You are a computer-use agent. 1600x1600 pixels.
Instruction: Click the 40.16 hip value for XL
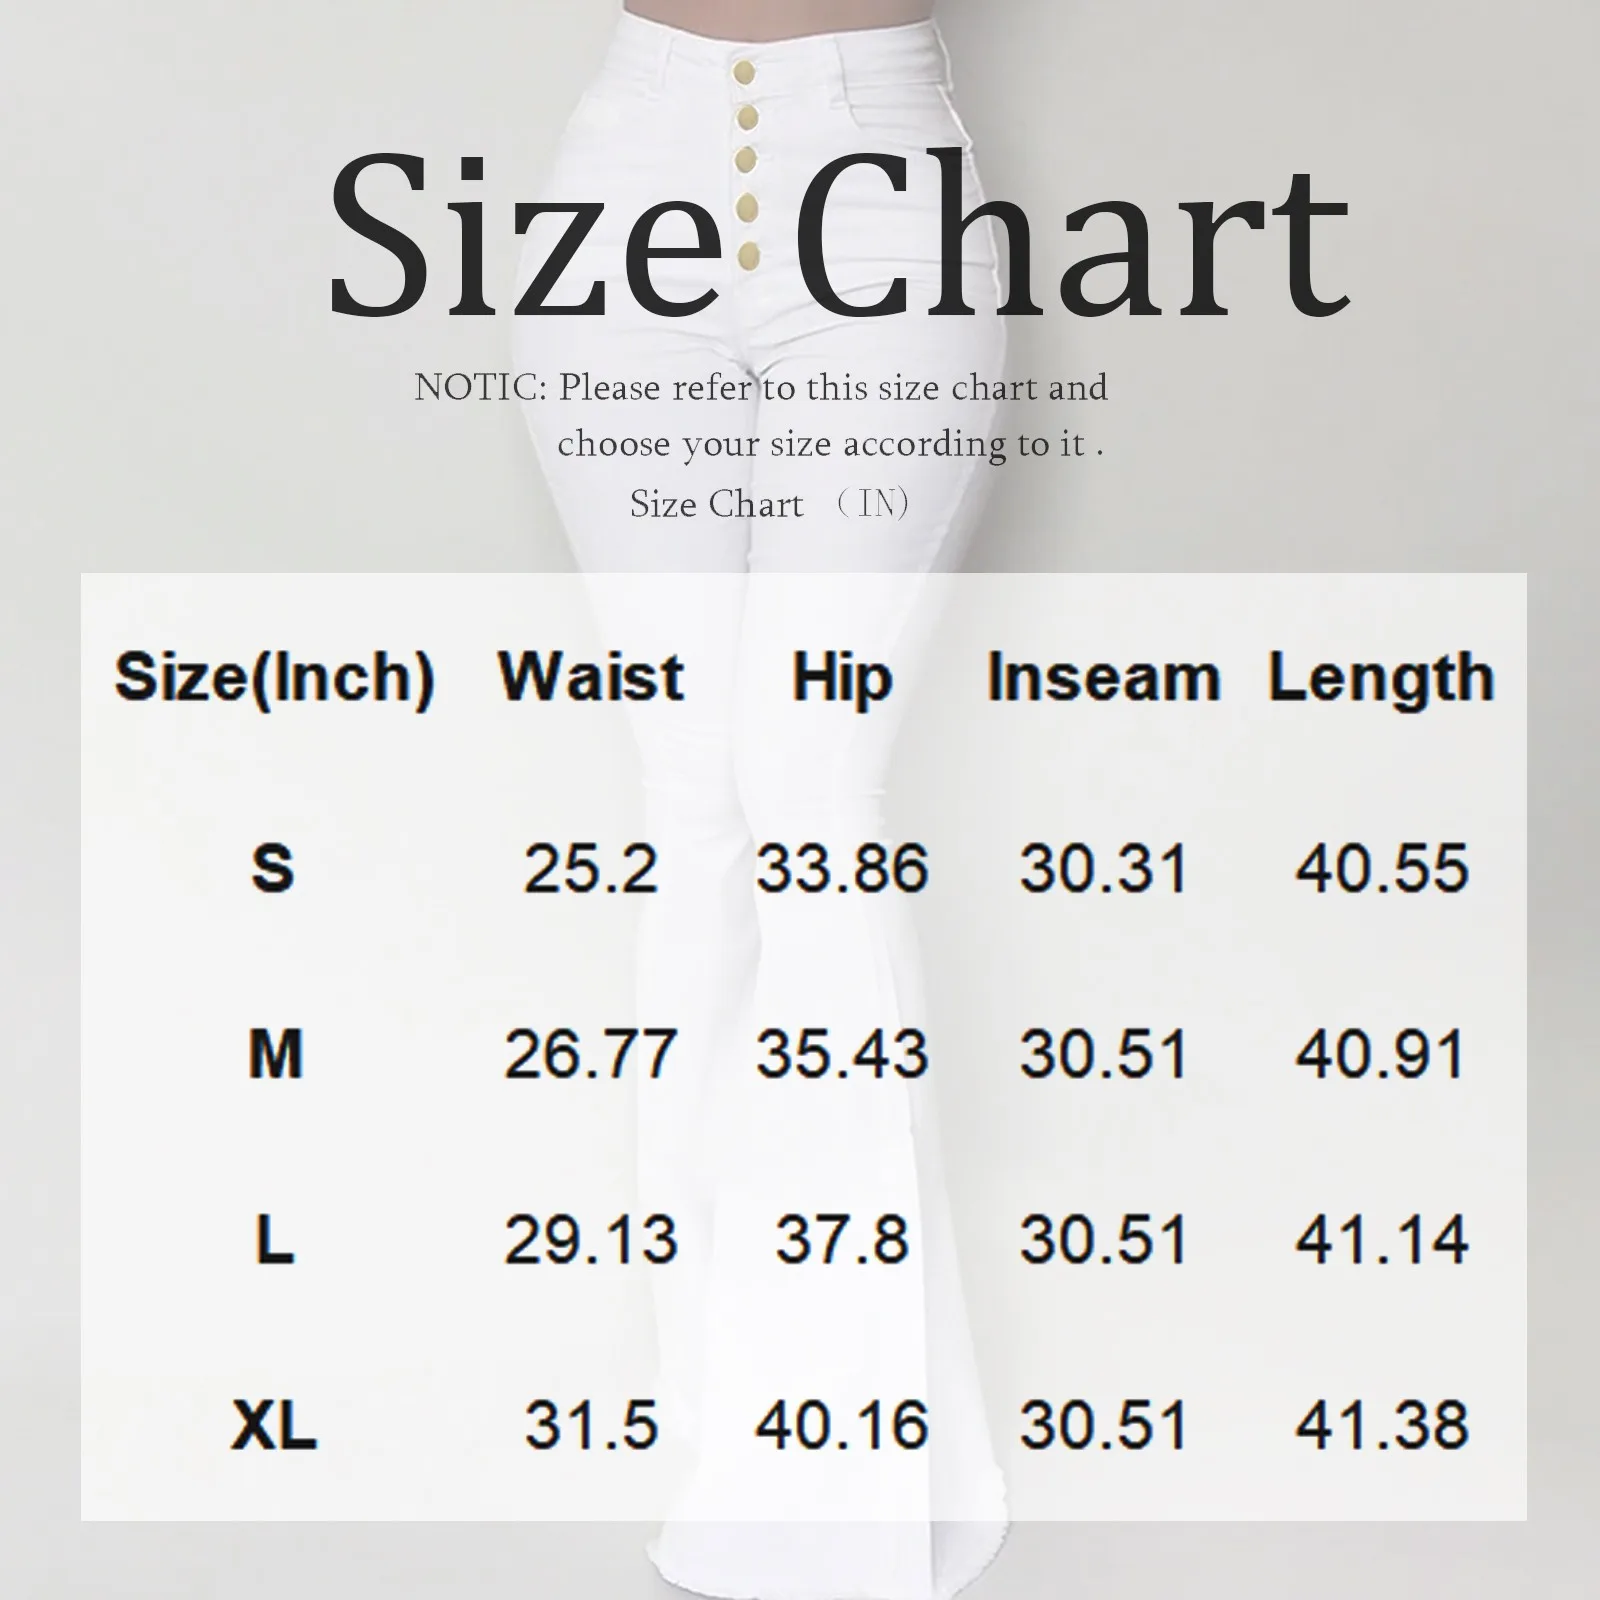tap(842, 1425)
